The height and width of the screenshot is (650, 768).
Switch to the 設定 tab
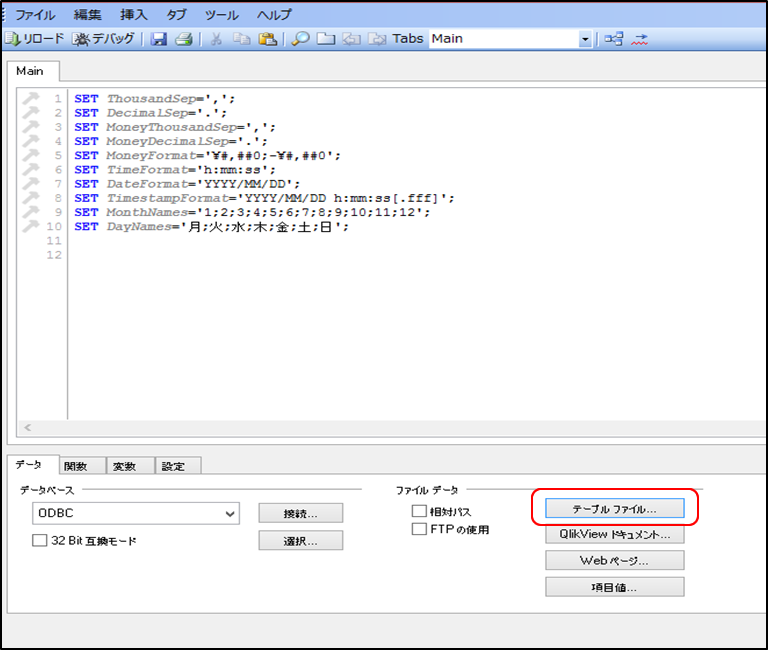coord(178,466)
